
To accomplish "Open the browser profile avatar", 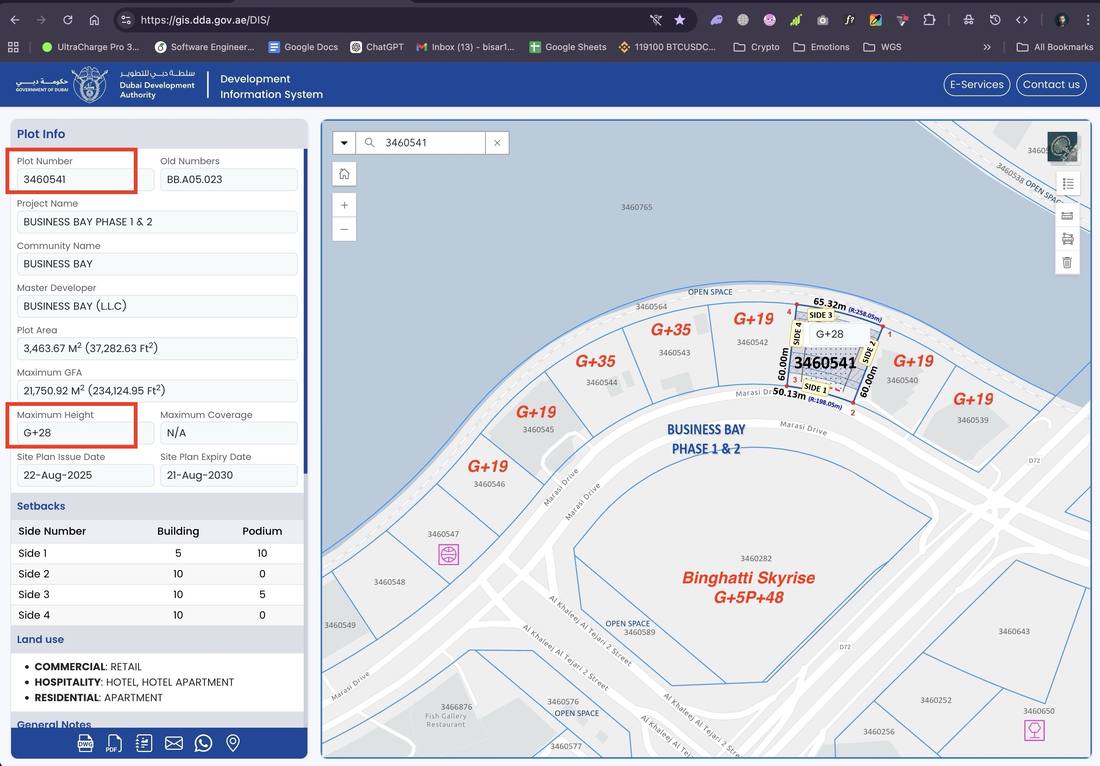I will (1061, 20).
